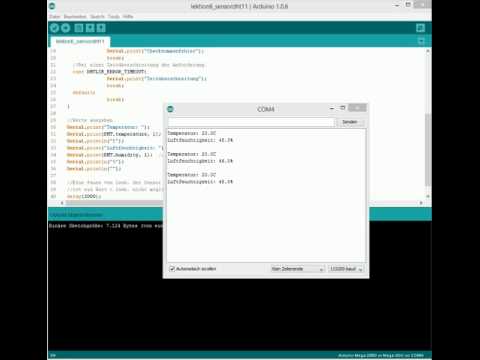The width and height of the screenshot is (480, 360).
Task: Click the Arduino logo in COM4 window
Action: [x=170, y=109]
